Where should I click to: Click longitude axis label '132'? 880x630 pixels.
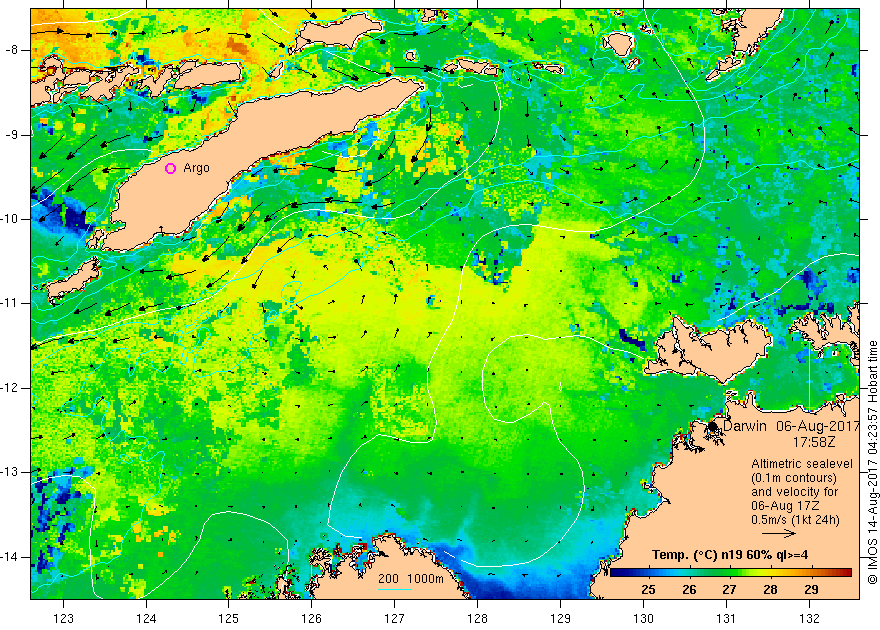pos(809,619)
